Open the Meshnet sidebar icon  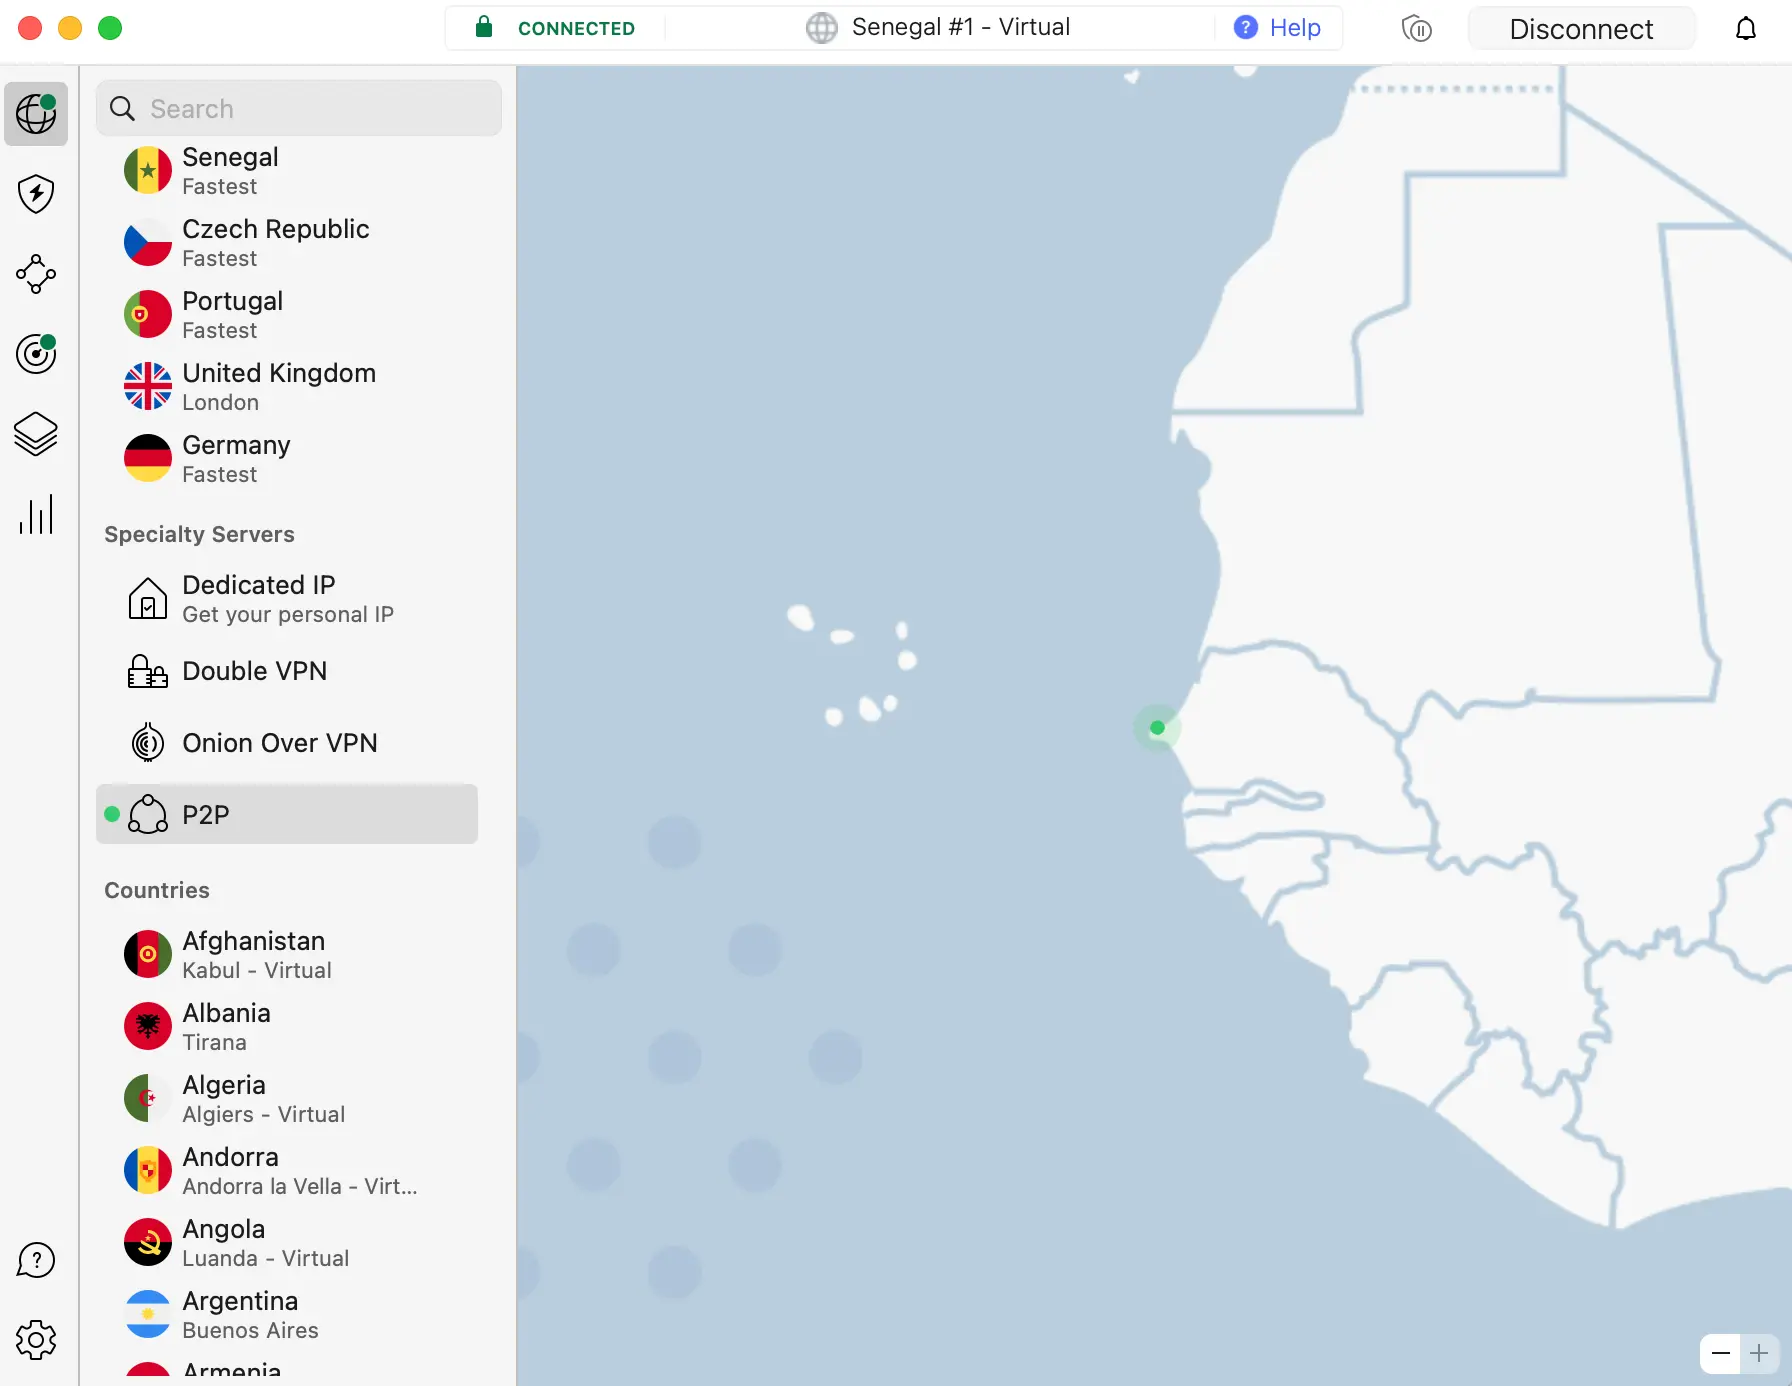(36, 274)
